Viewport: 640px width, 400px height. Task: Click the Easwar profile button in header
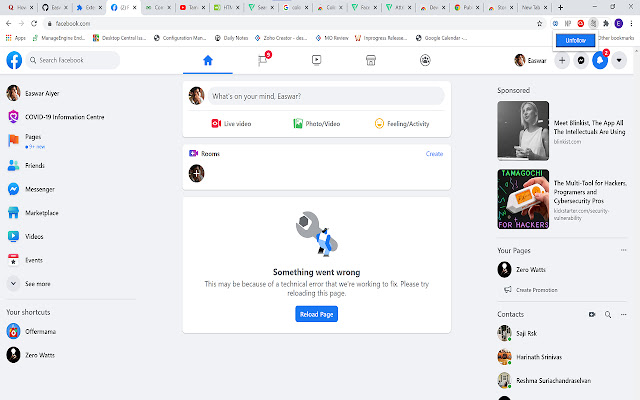(530, 61)
